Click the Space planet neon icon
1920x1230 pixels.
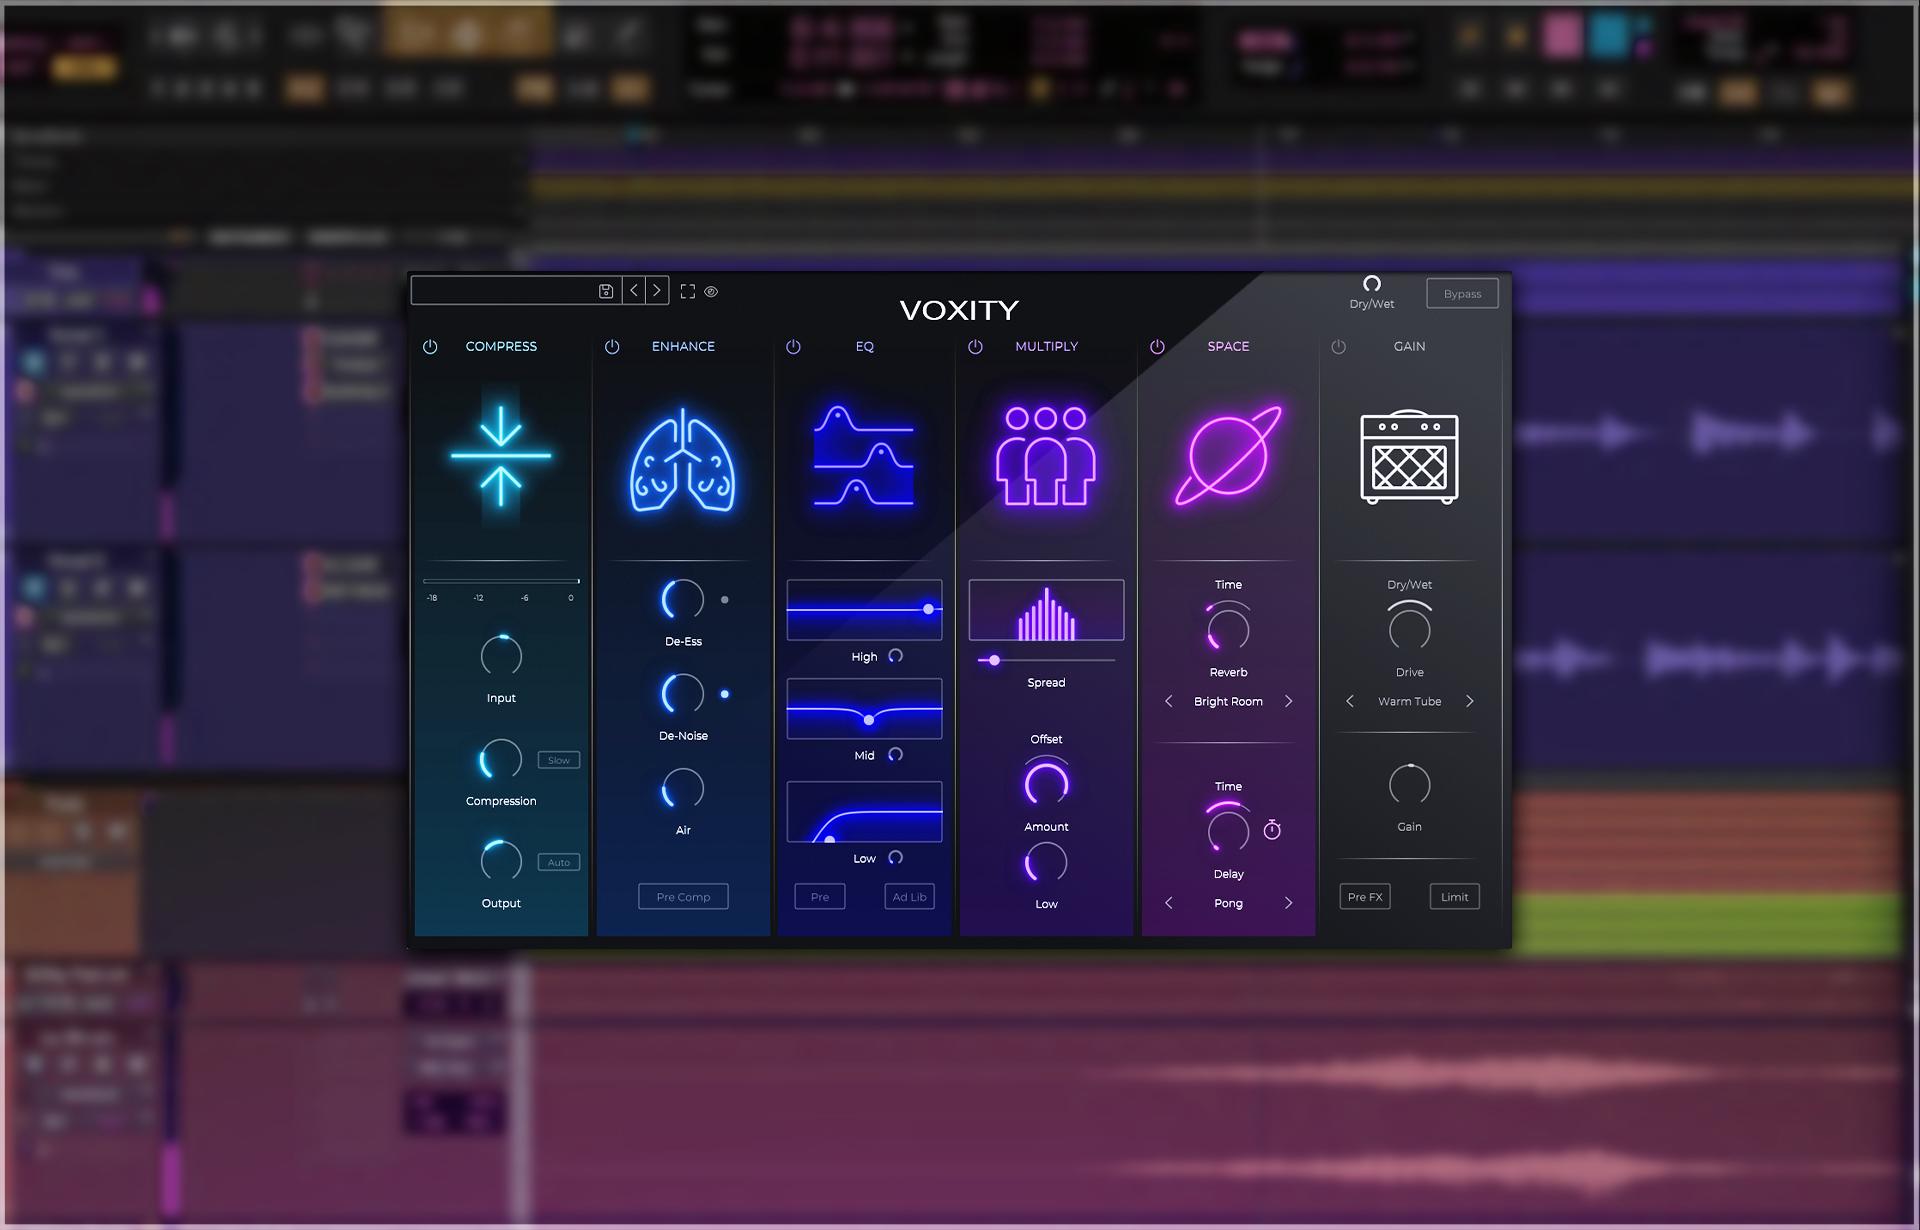click(x=1228, y=456)
